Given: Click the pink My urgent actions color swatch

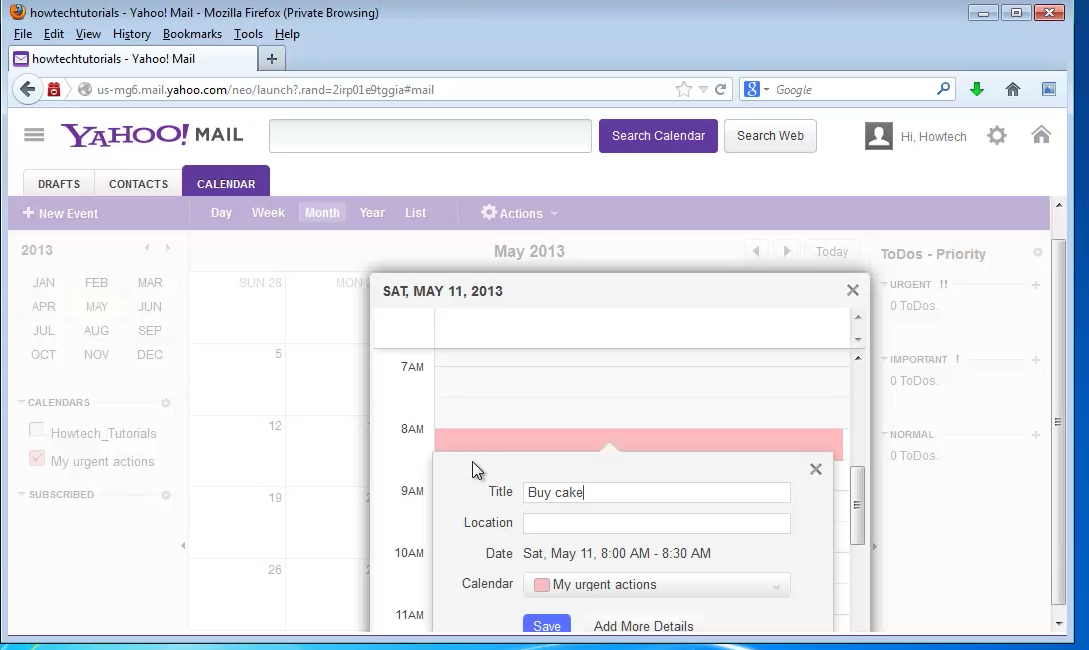Looking at the screenshot, I should pos(541,585).
